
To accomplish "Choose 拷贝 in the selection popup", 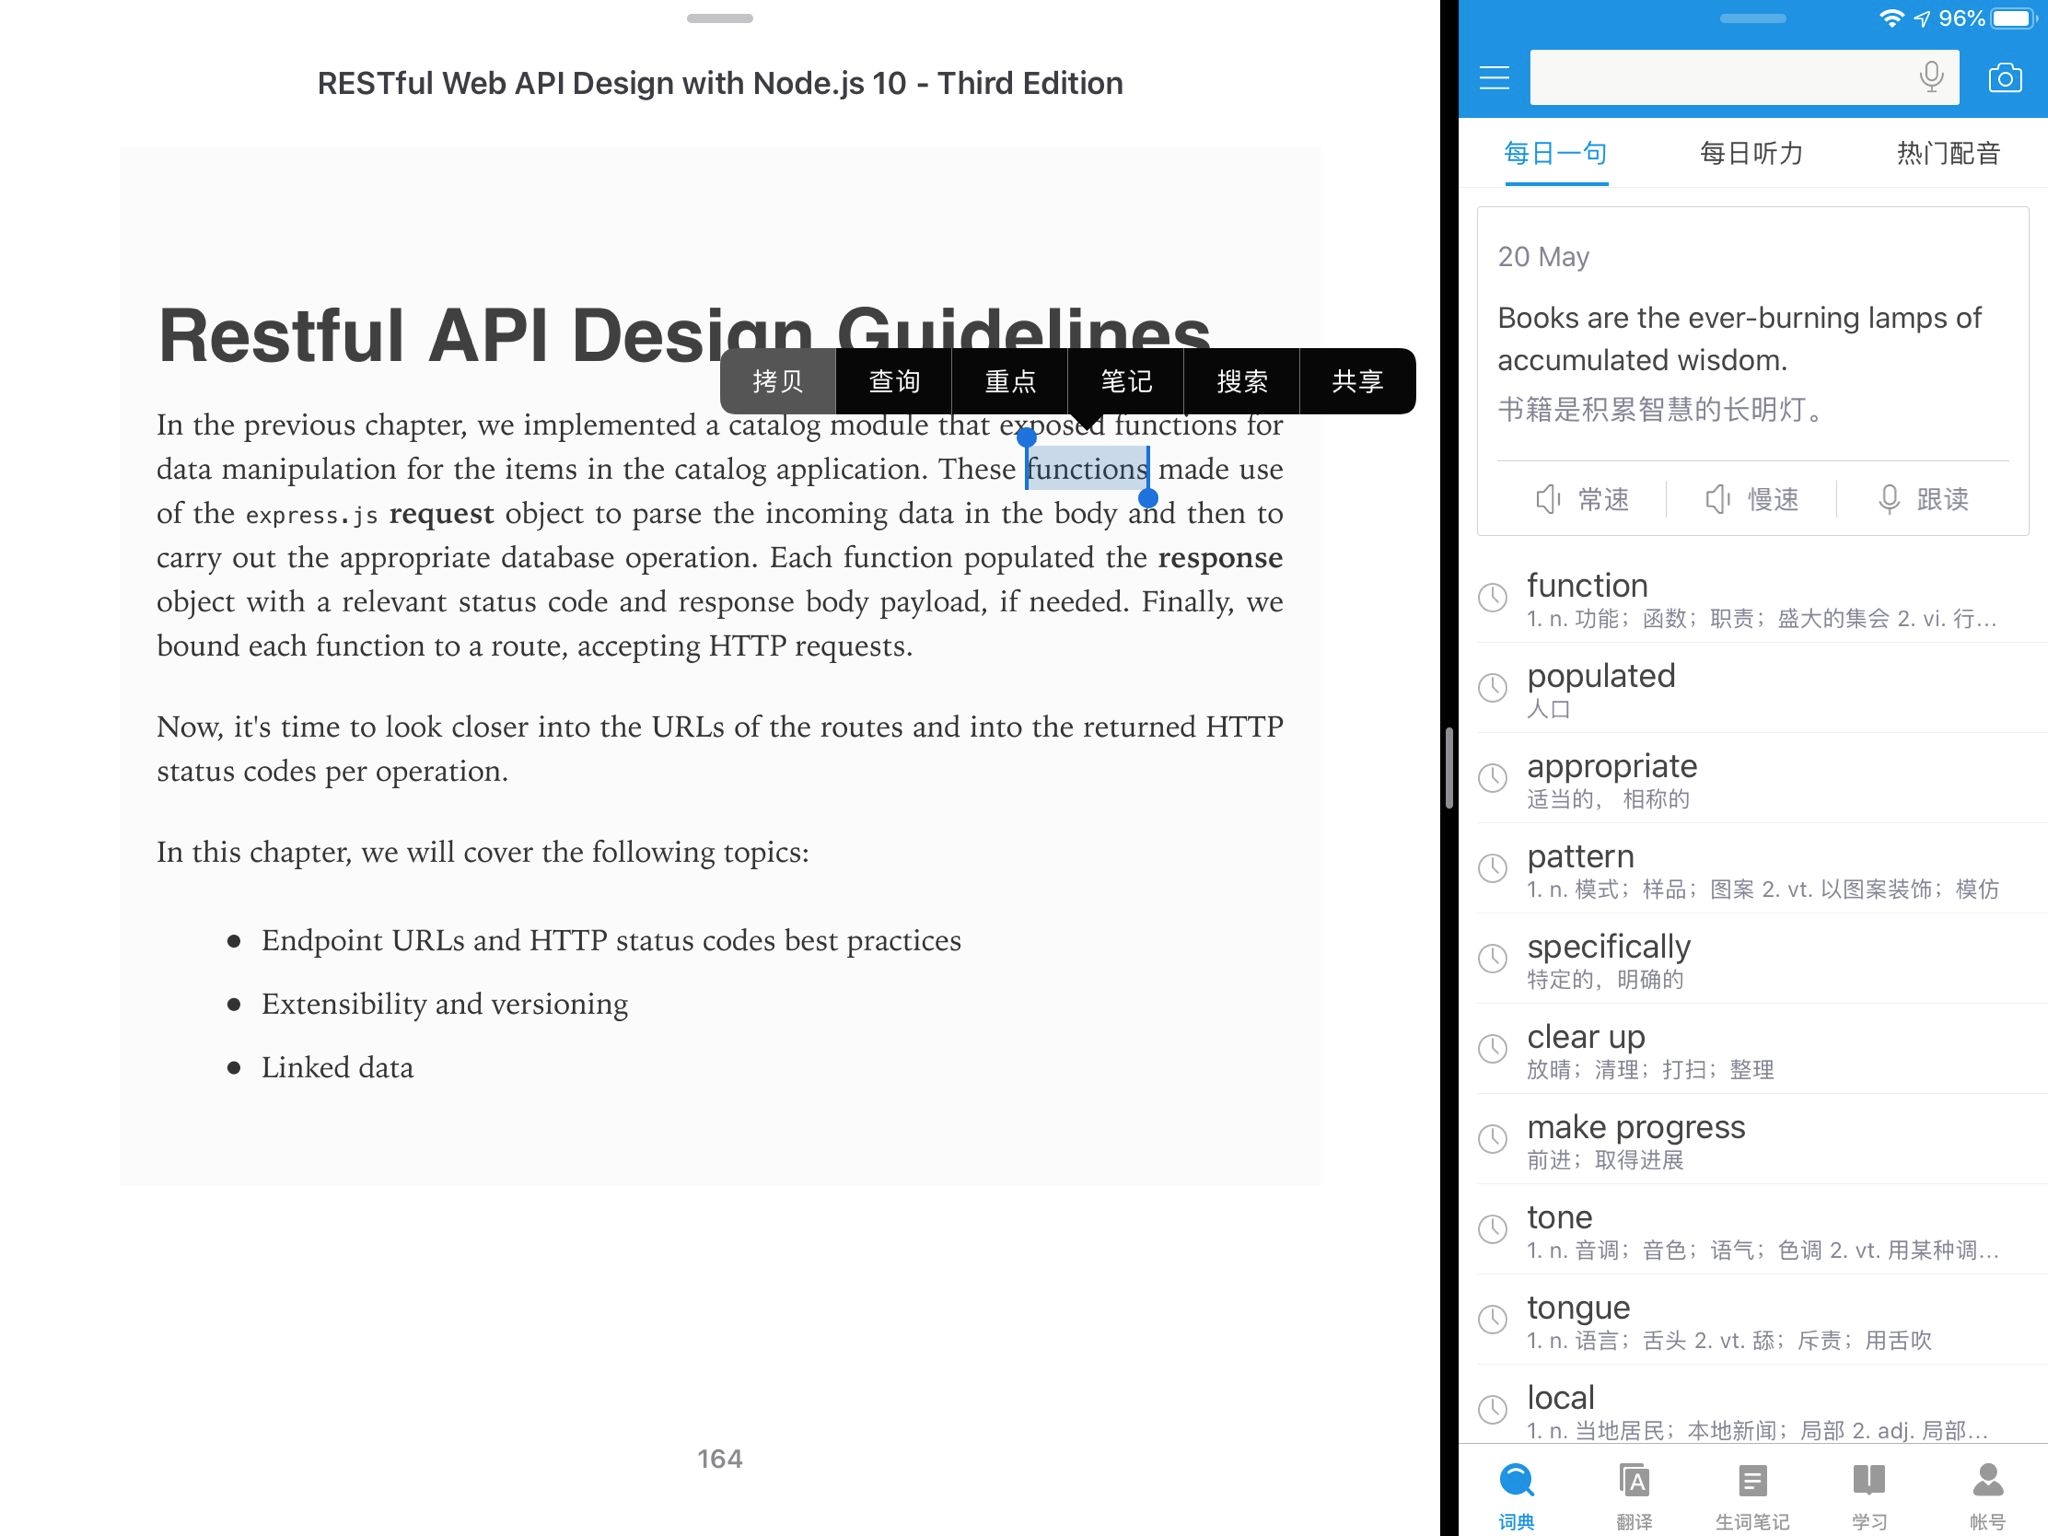I will click(778, 381).
